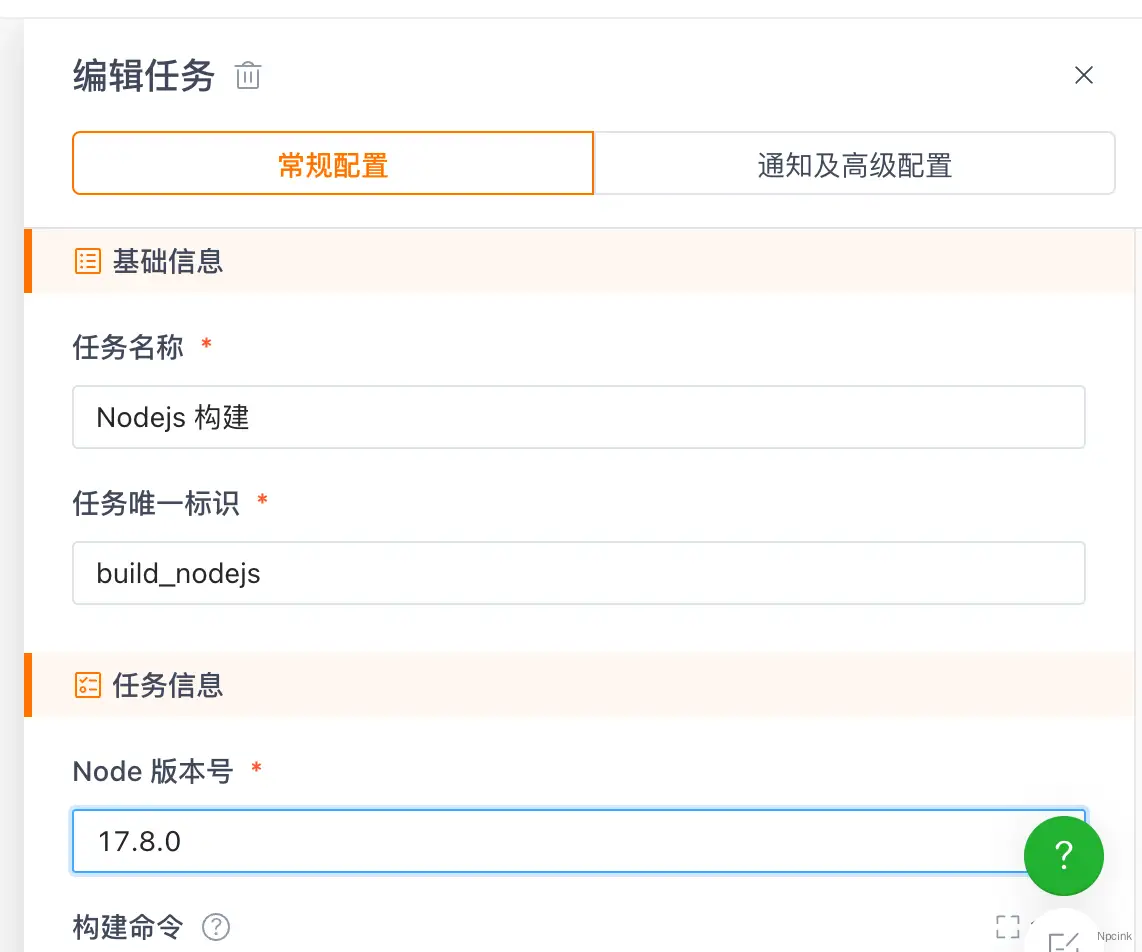
Task: Click the list icon beside 基础信息
Action: point(88,262)
